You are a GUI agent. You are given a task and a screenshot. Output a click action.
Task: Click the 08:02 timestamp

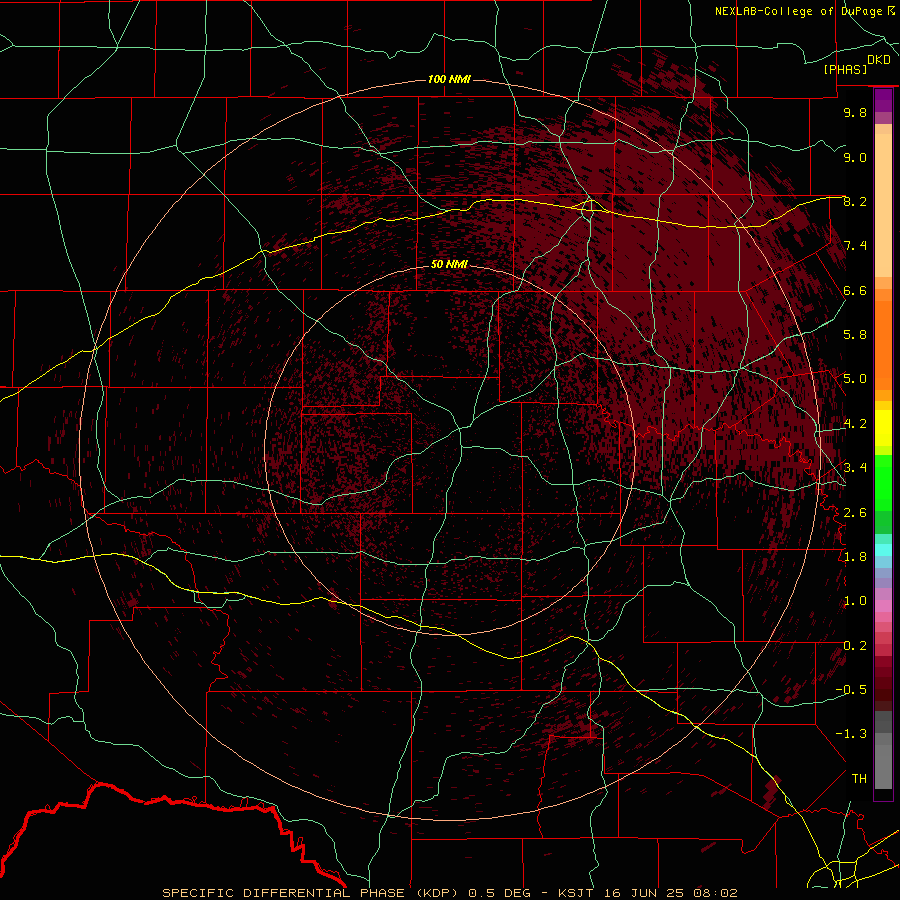coord(715,893)
